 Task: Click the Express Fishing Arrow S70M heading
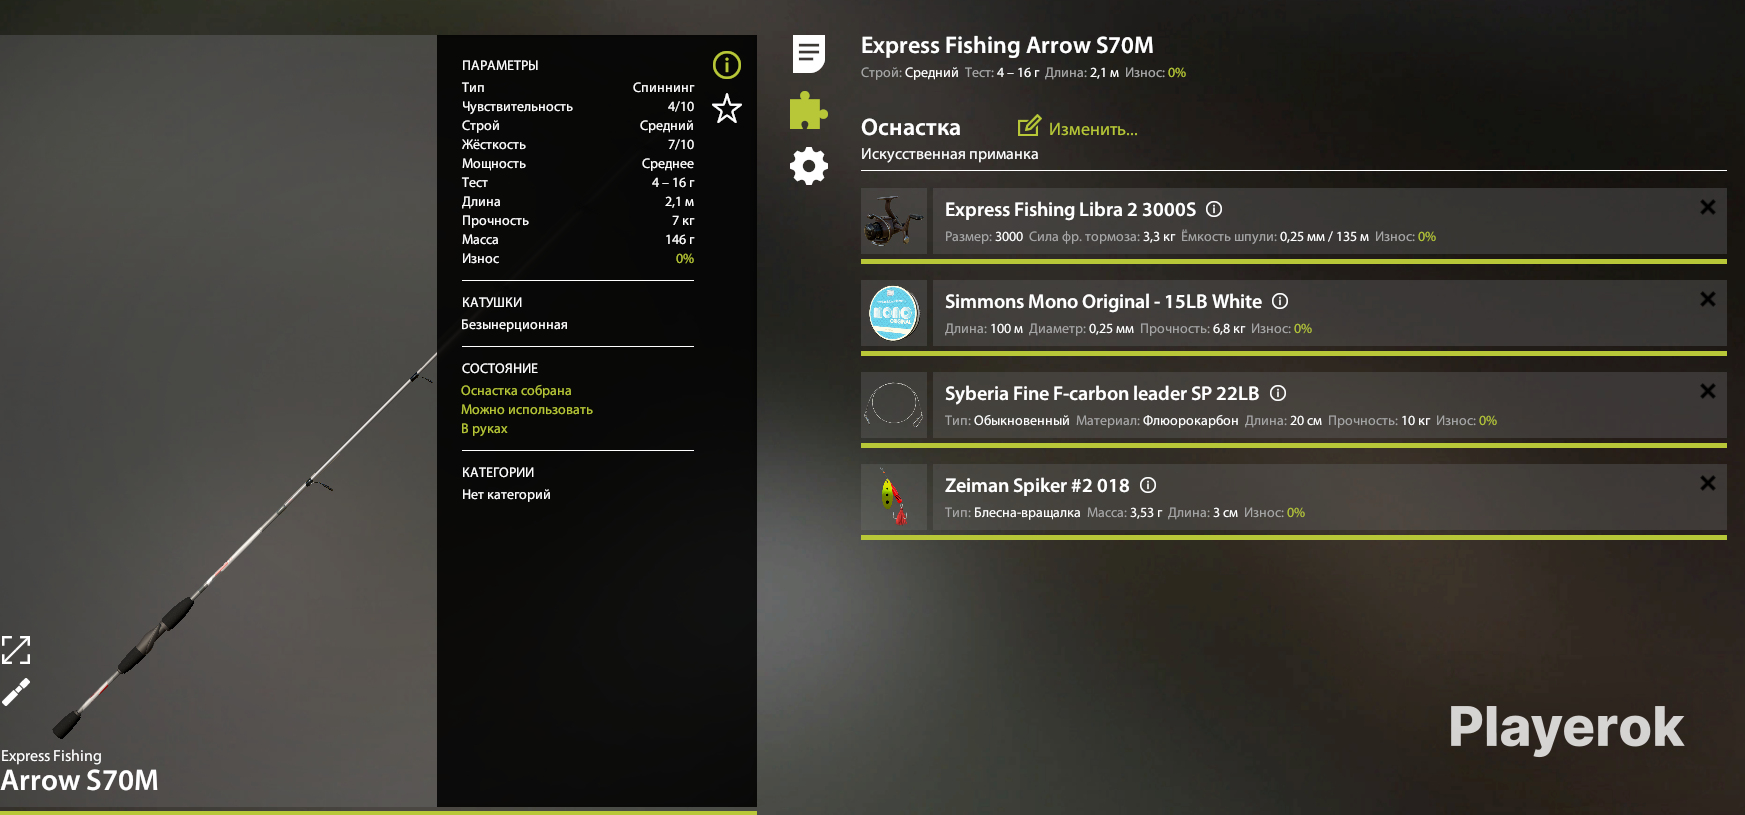click(x=1007, y=45)
